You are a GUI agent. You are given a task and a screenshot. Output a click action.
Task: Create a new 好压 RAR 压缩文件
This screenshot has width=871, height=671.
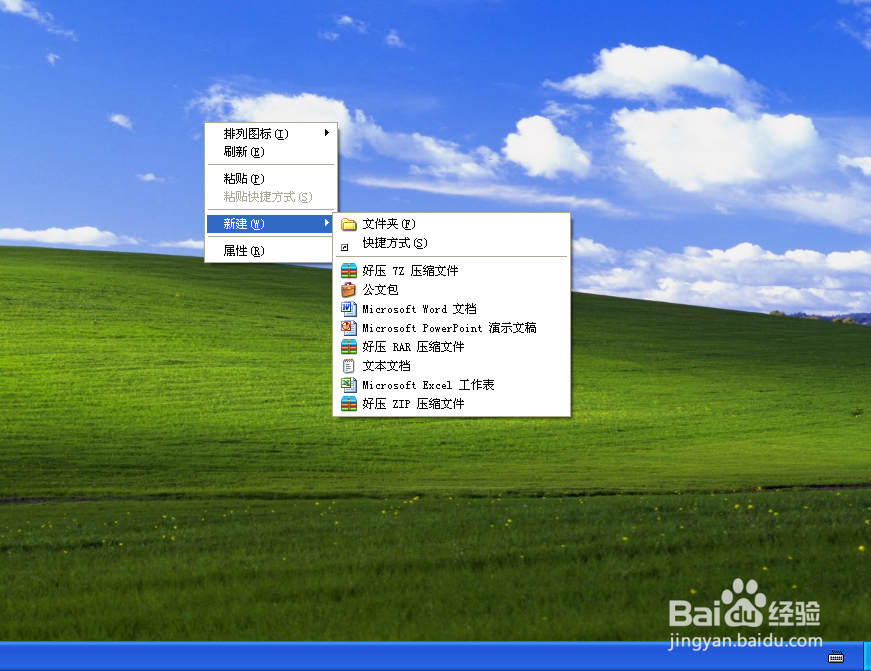452,347
